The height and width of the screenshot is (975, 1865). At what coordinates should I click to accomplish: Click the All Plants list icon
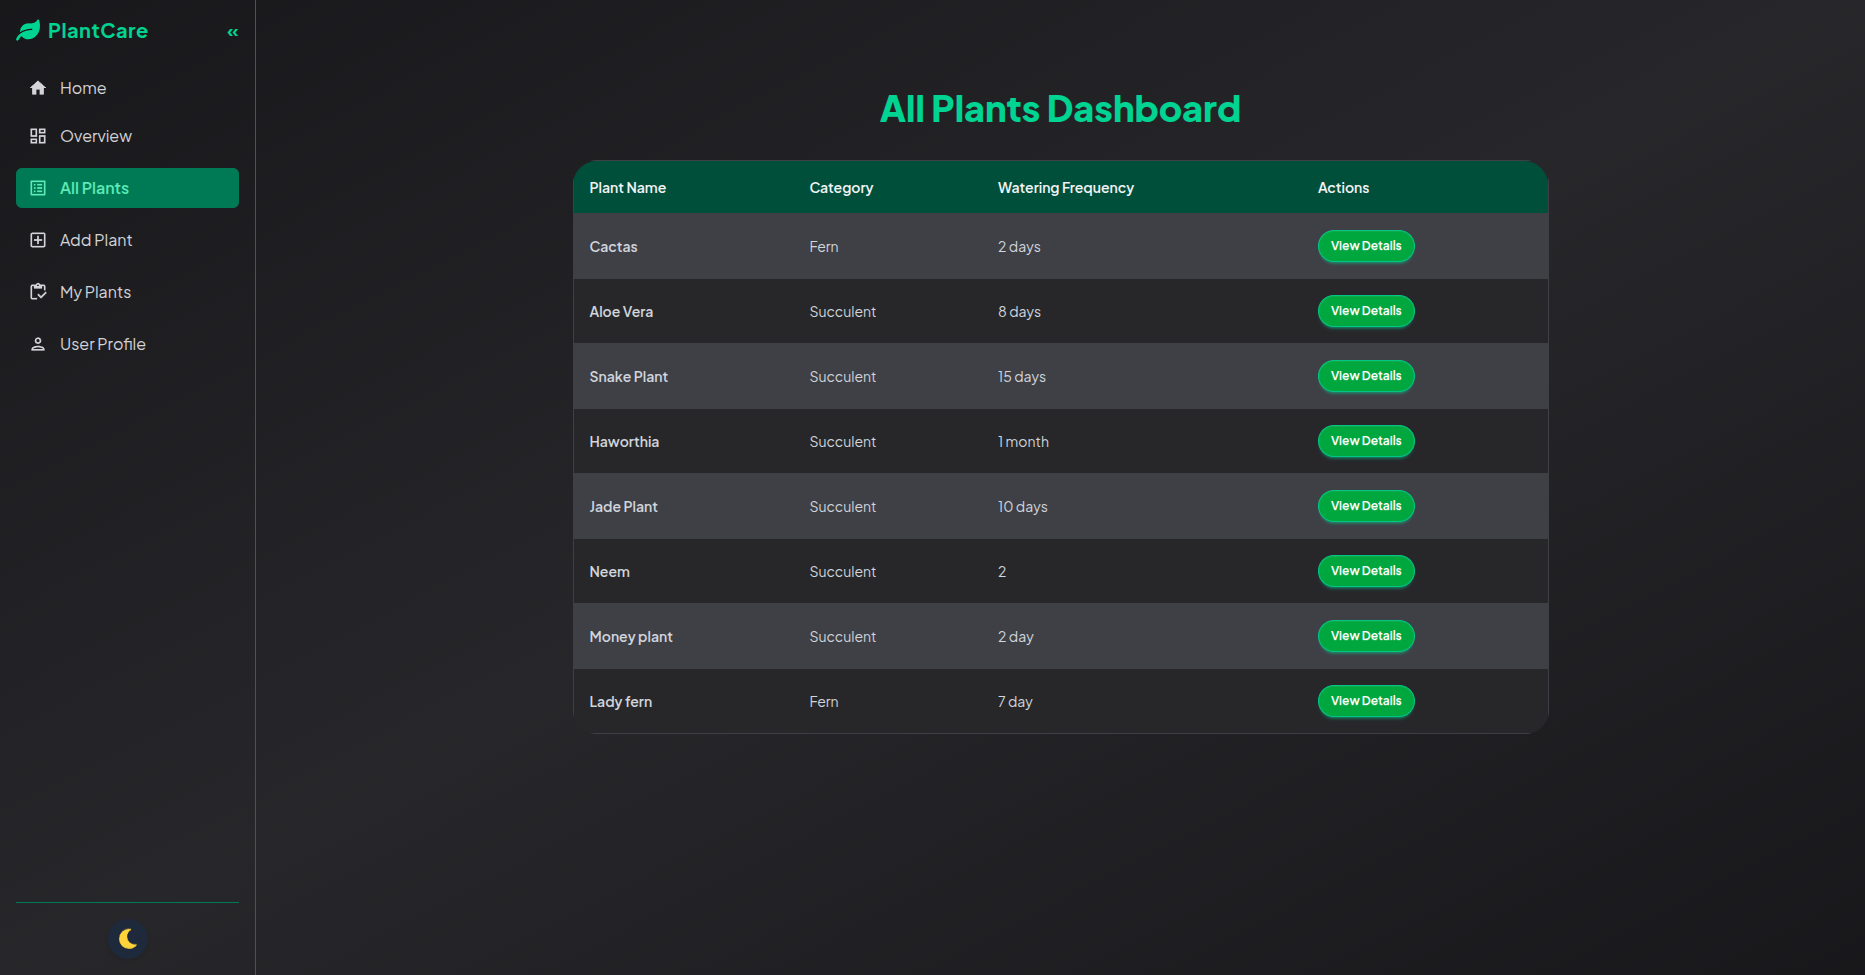click(38, 187)
